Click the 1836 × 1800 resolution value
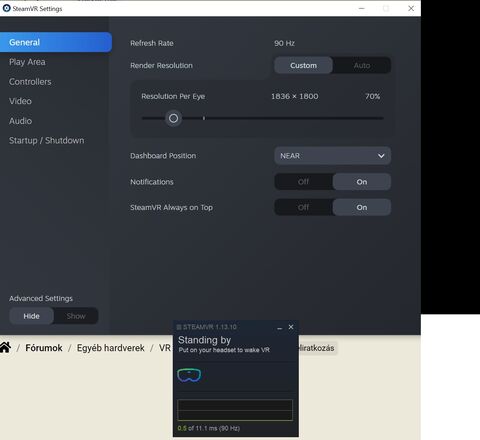Viewport: 480px width, 440px height. [295, 96]
